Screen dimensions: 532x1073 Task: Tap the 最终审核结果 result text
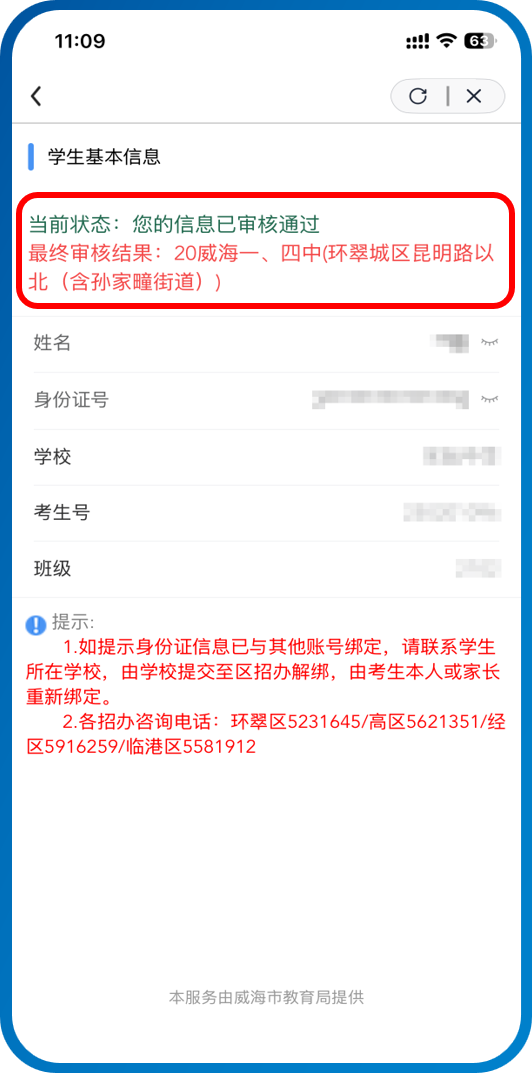pos(262,268)
